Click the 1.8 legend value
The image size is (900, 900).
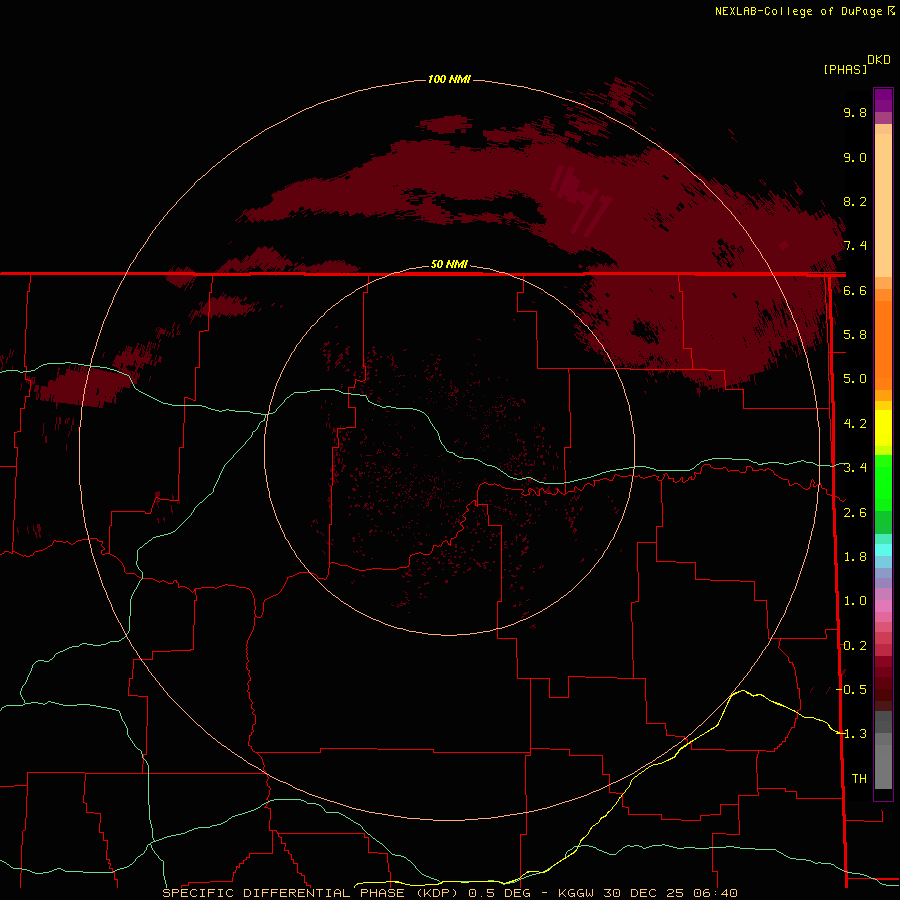pos(855,557)
